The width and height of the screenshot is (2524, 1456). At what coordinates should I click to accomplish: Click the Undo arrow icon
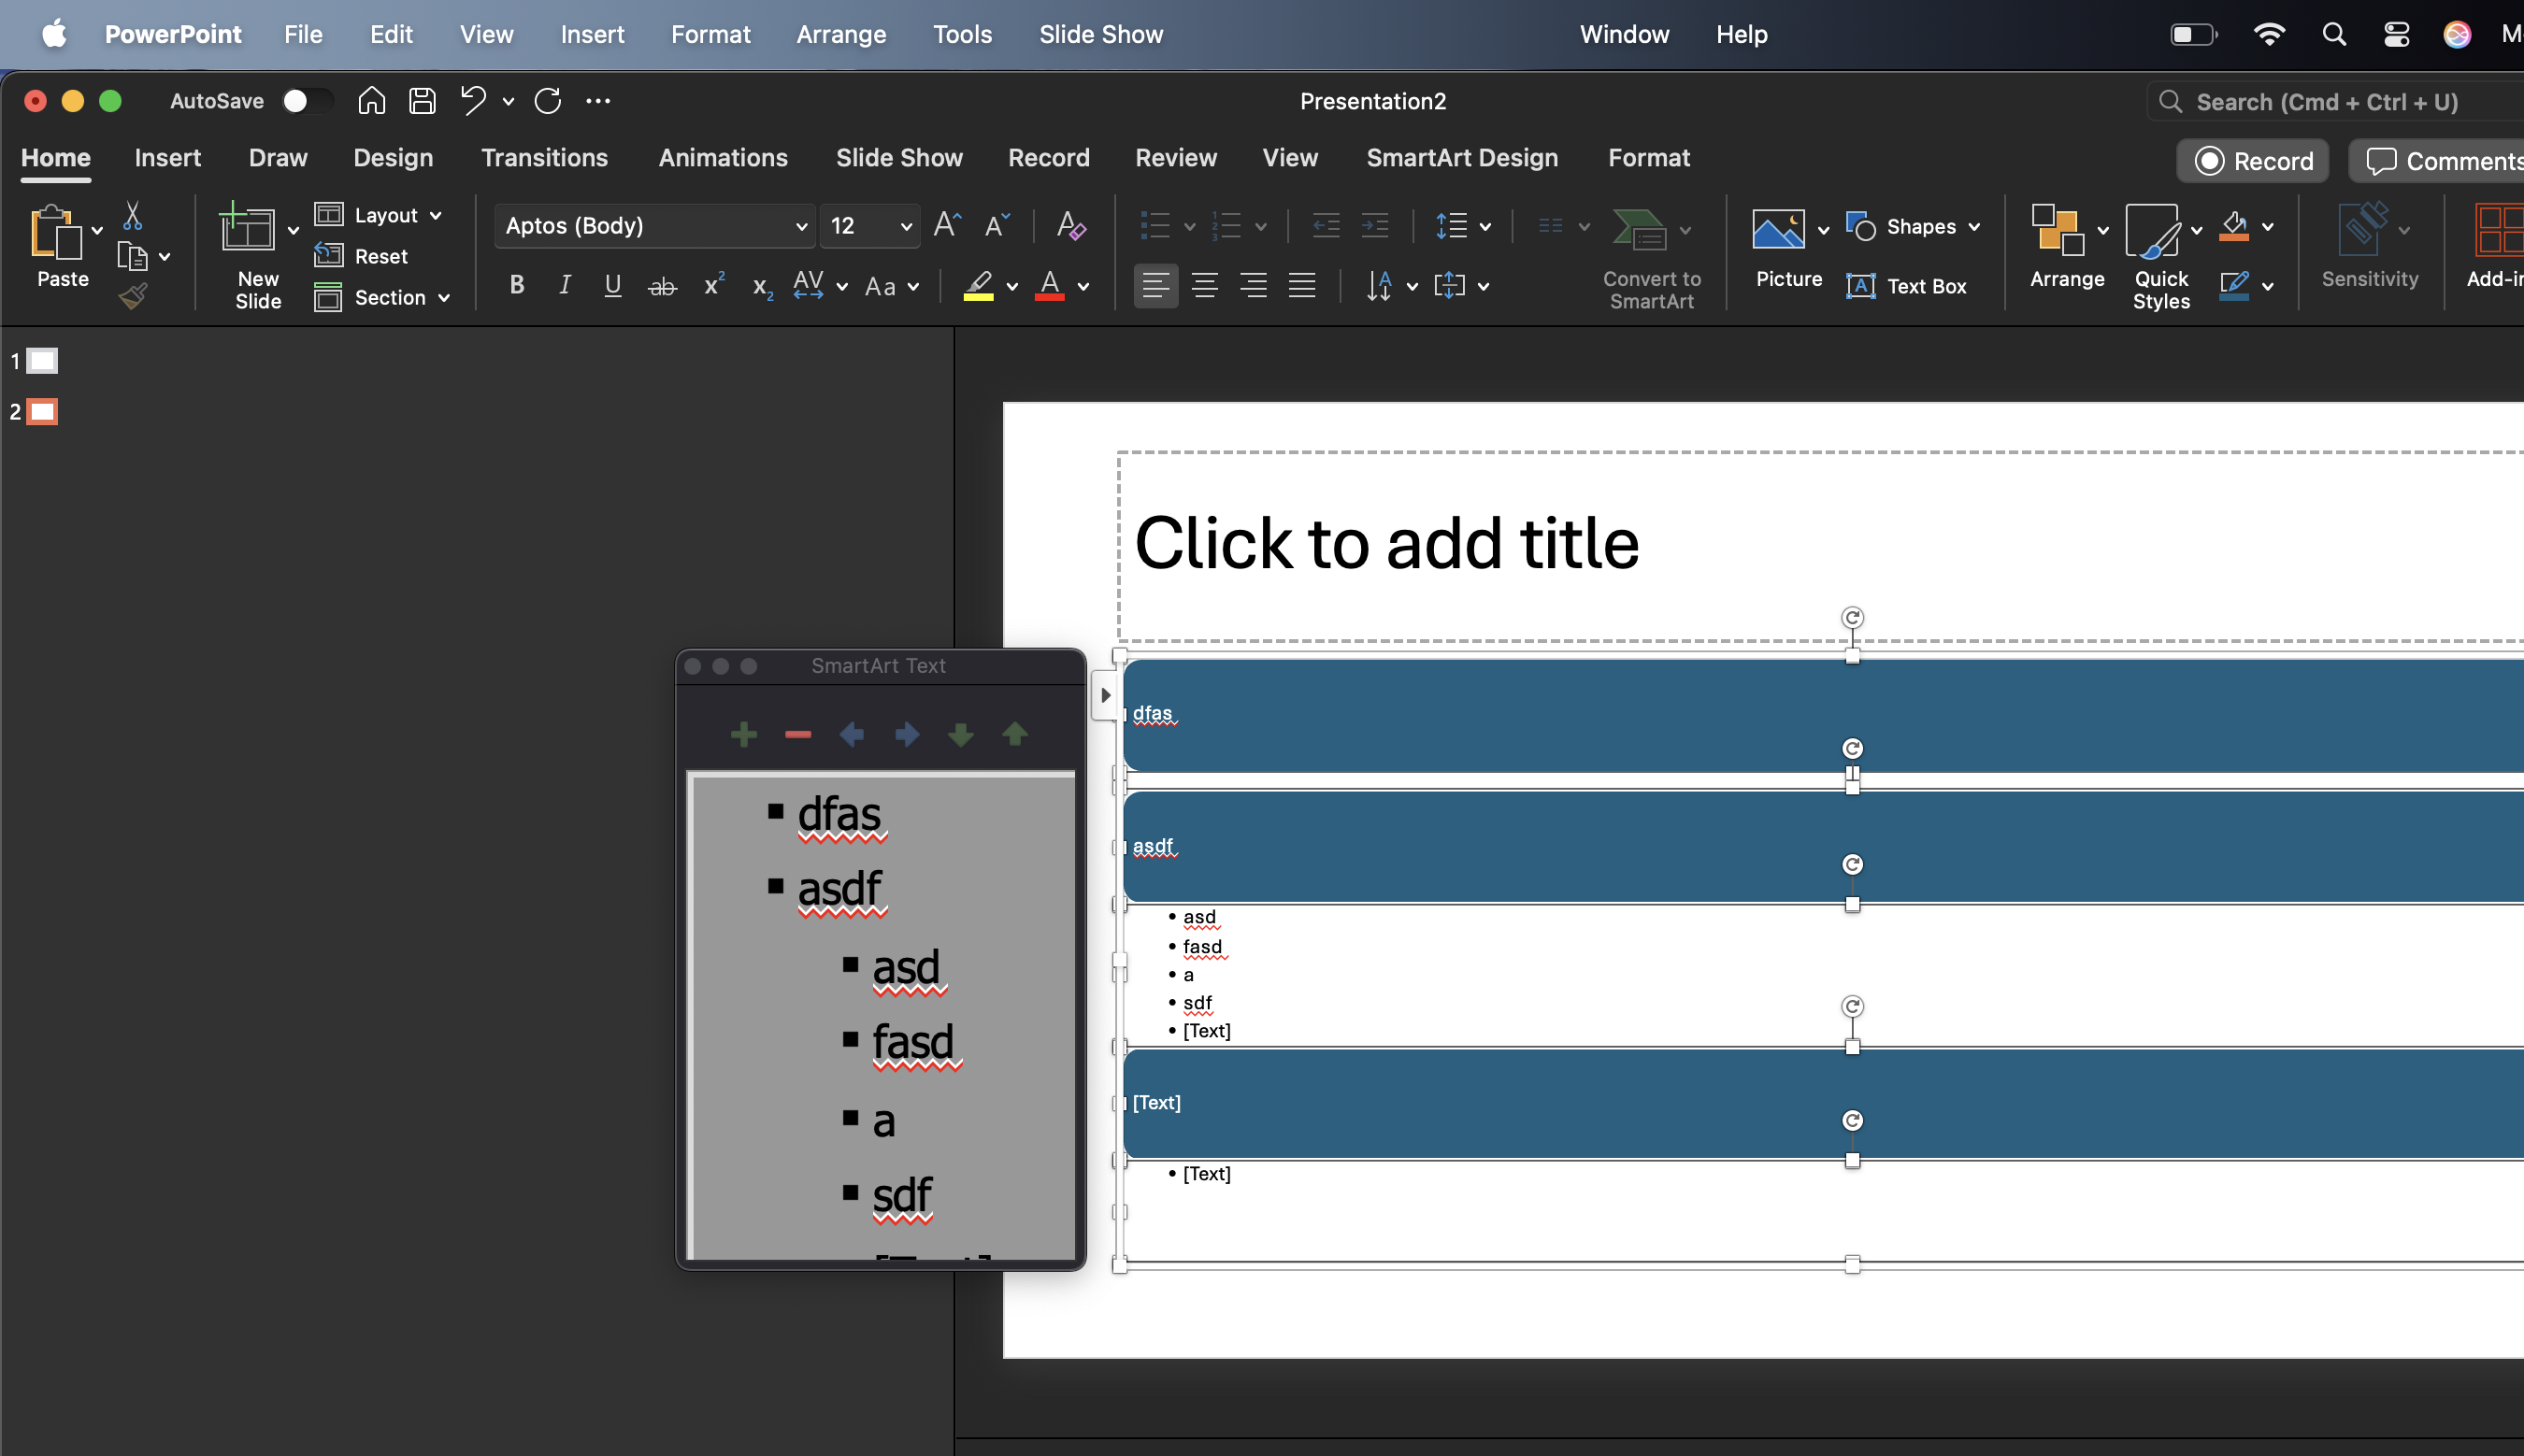pos(473,101)
